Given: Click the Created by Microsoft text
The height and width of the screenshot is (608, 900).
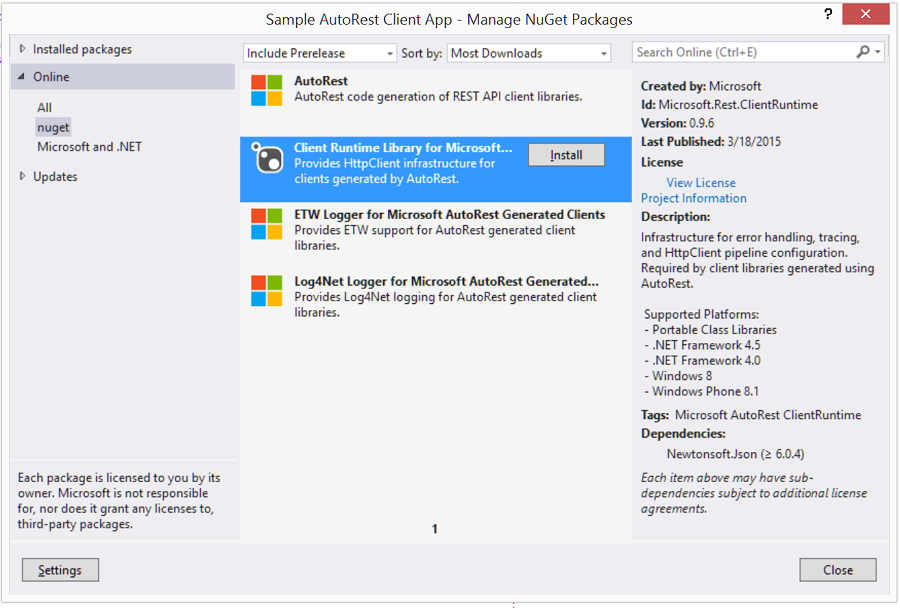Looking at the screenshot, I should tap(701, 86).
